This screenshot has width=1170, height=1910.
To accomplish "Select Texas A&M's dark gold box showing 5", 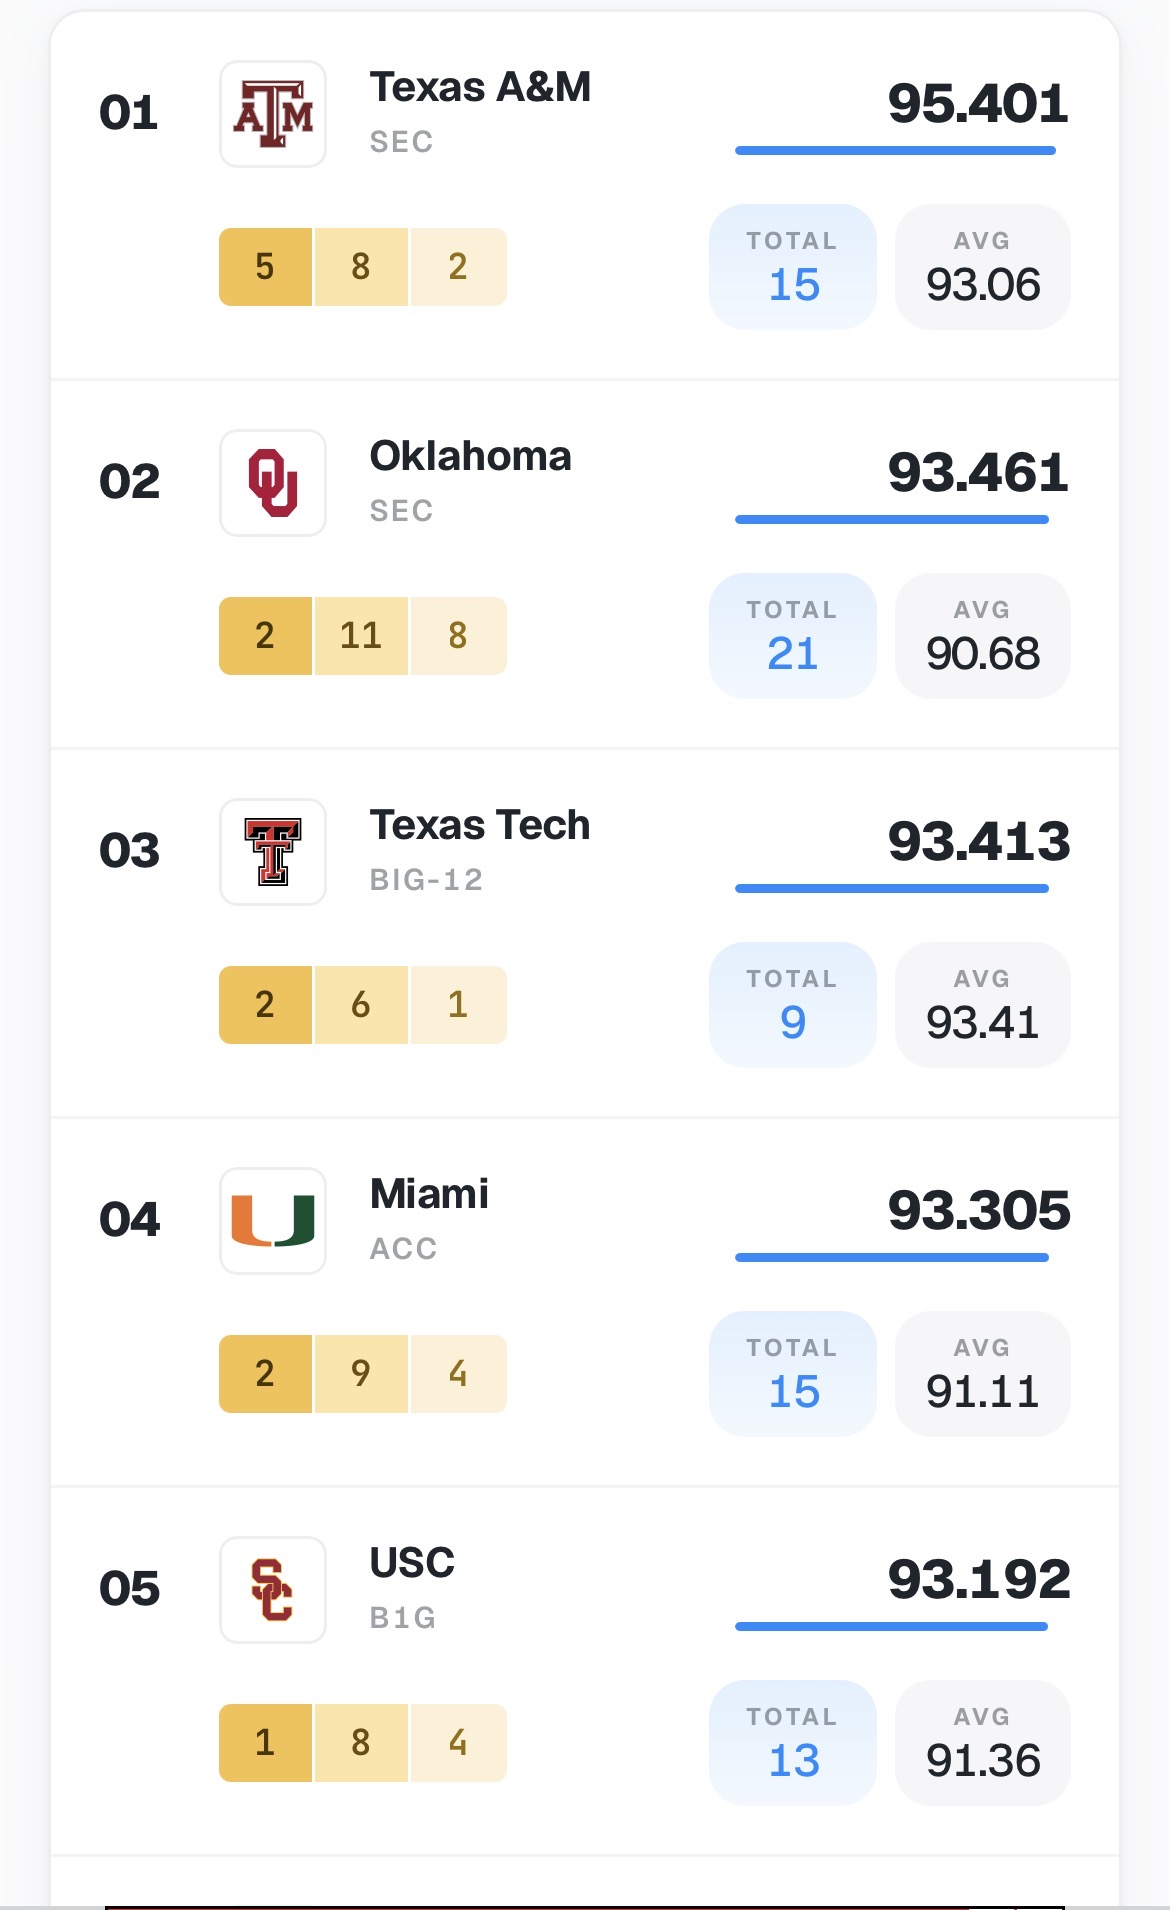I will tap(265, 267).
